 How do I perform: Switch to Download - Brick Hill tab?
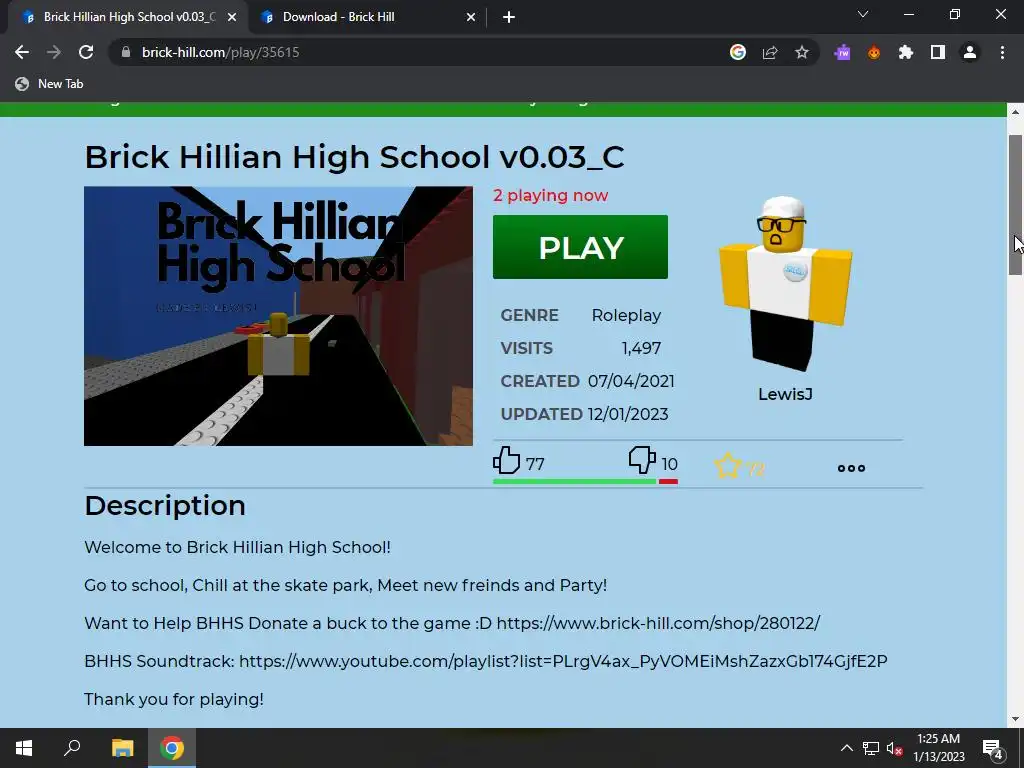click(368, 17)
